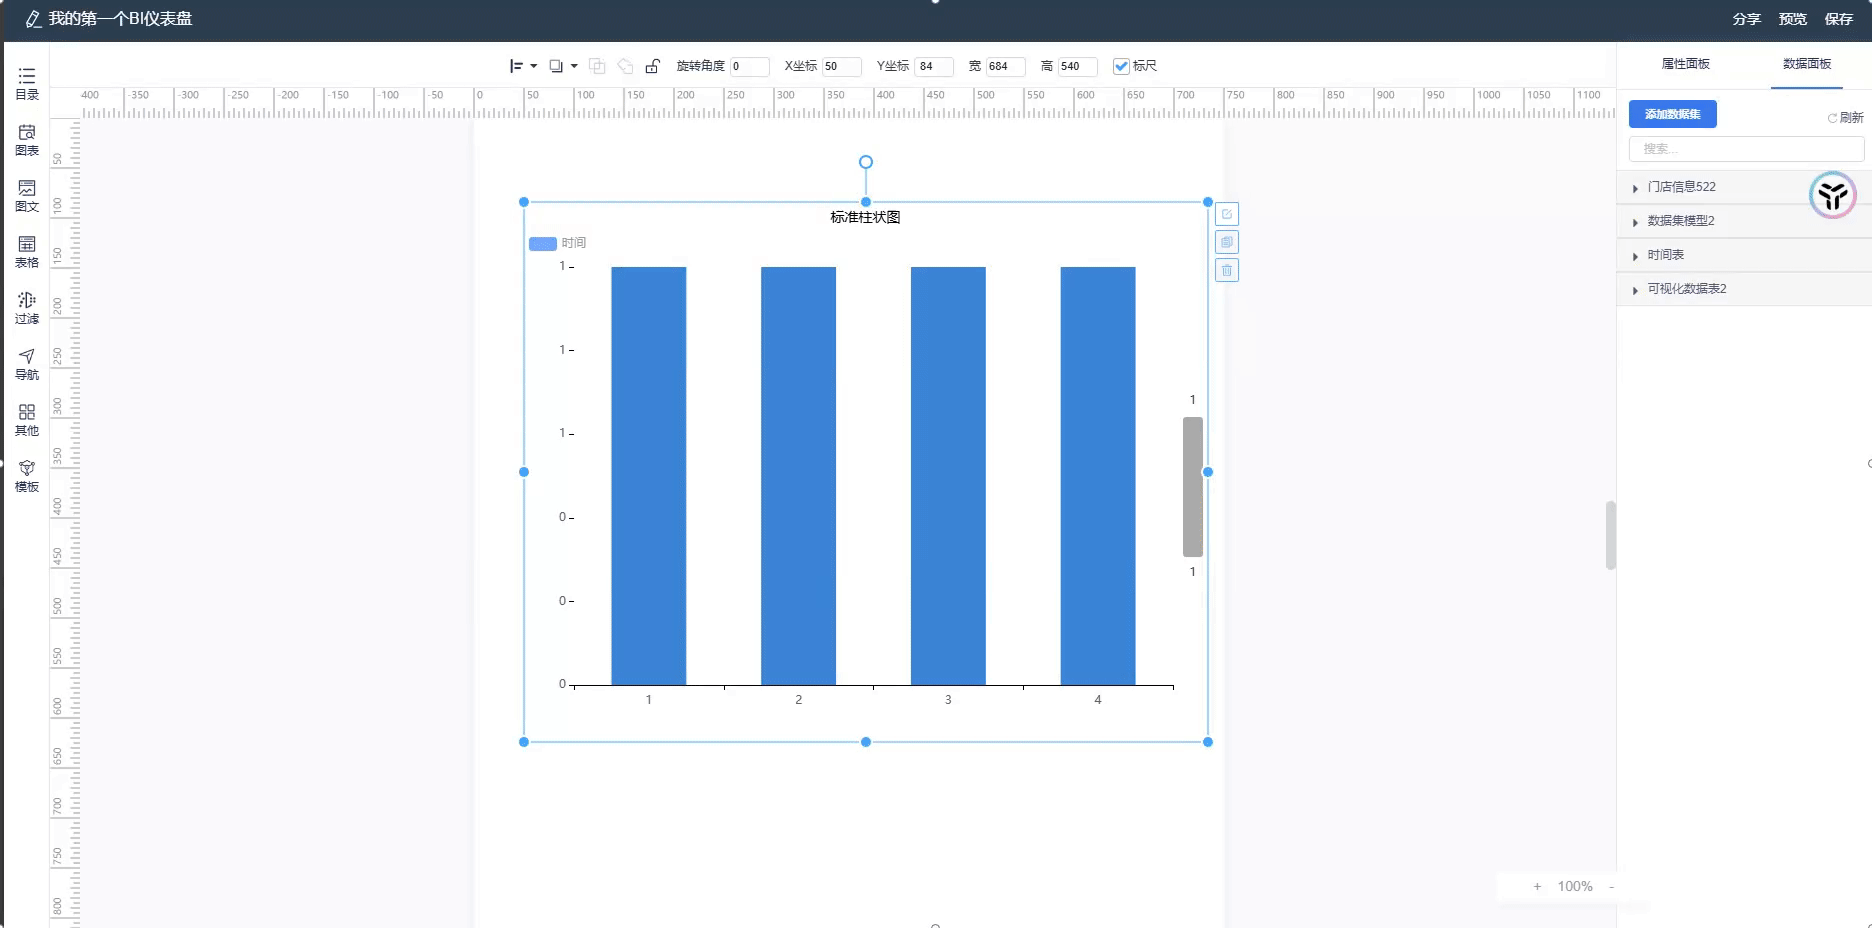1872x928 pixels.
Task: Switch to the 属性面板 tab
Action: coord(1685,64)
